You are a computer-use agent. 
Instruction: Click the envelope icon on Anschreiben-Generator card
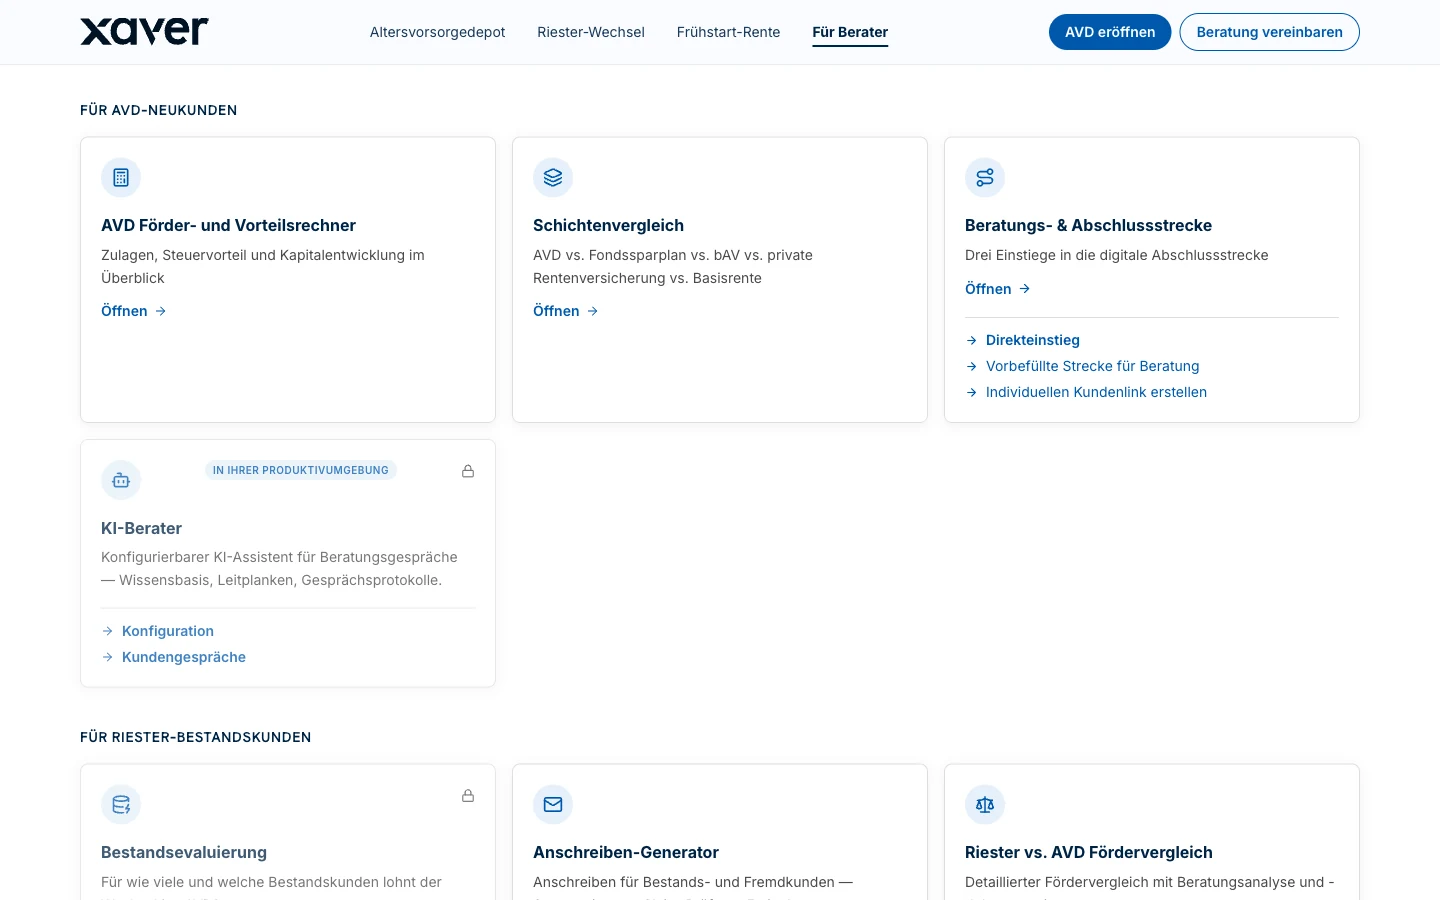point(553,805)
